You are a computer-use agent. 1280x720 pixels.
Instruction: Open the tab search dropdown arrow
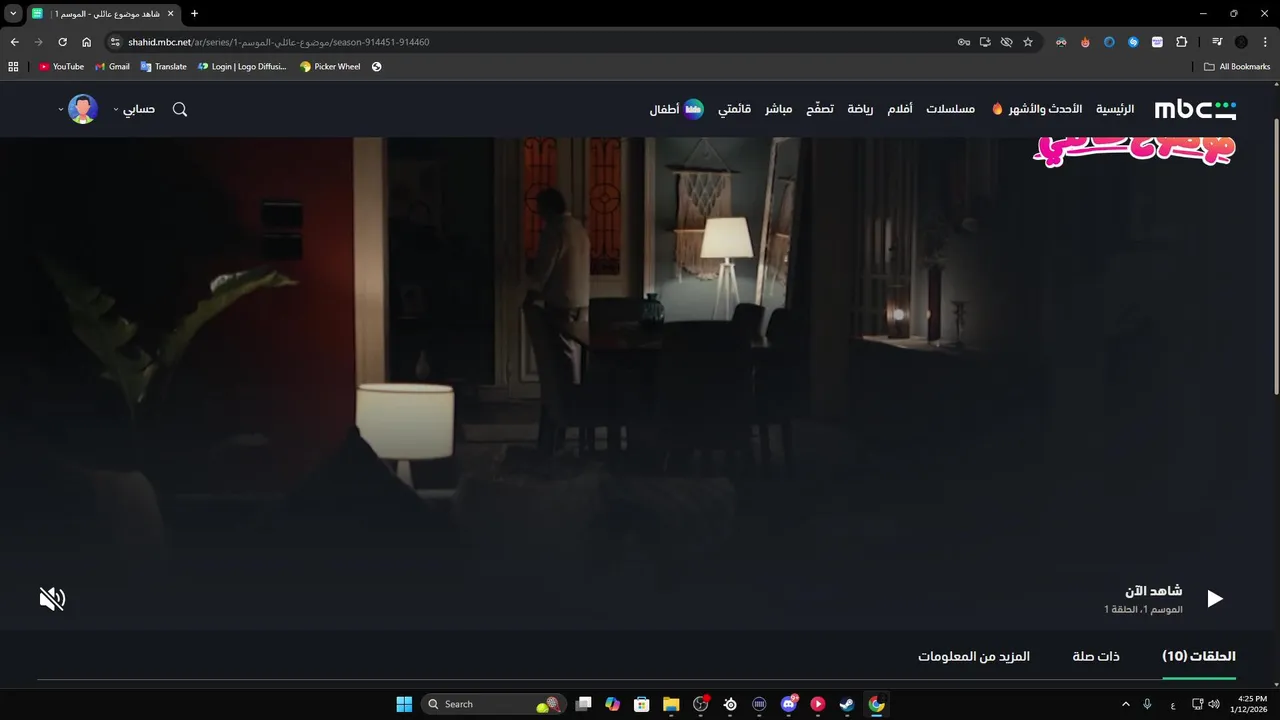tap(13, 13)
